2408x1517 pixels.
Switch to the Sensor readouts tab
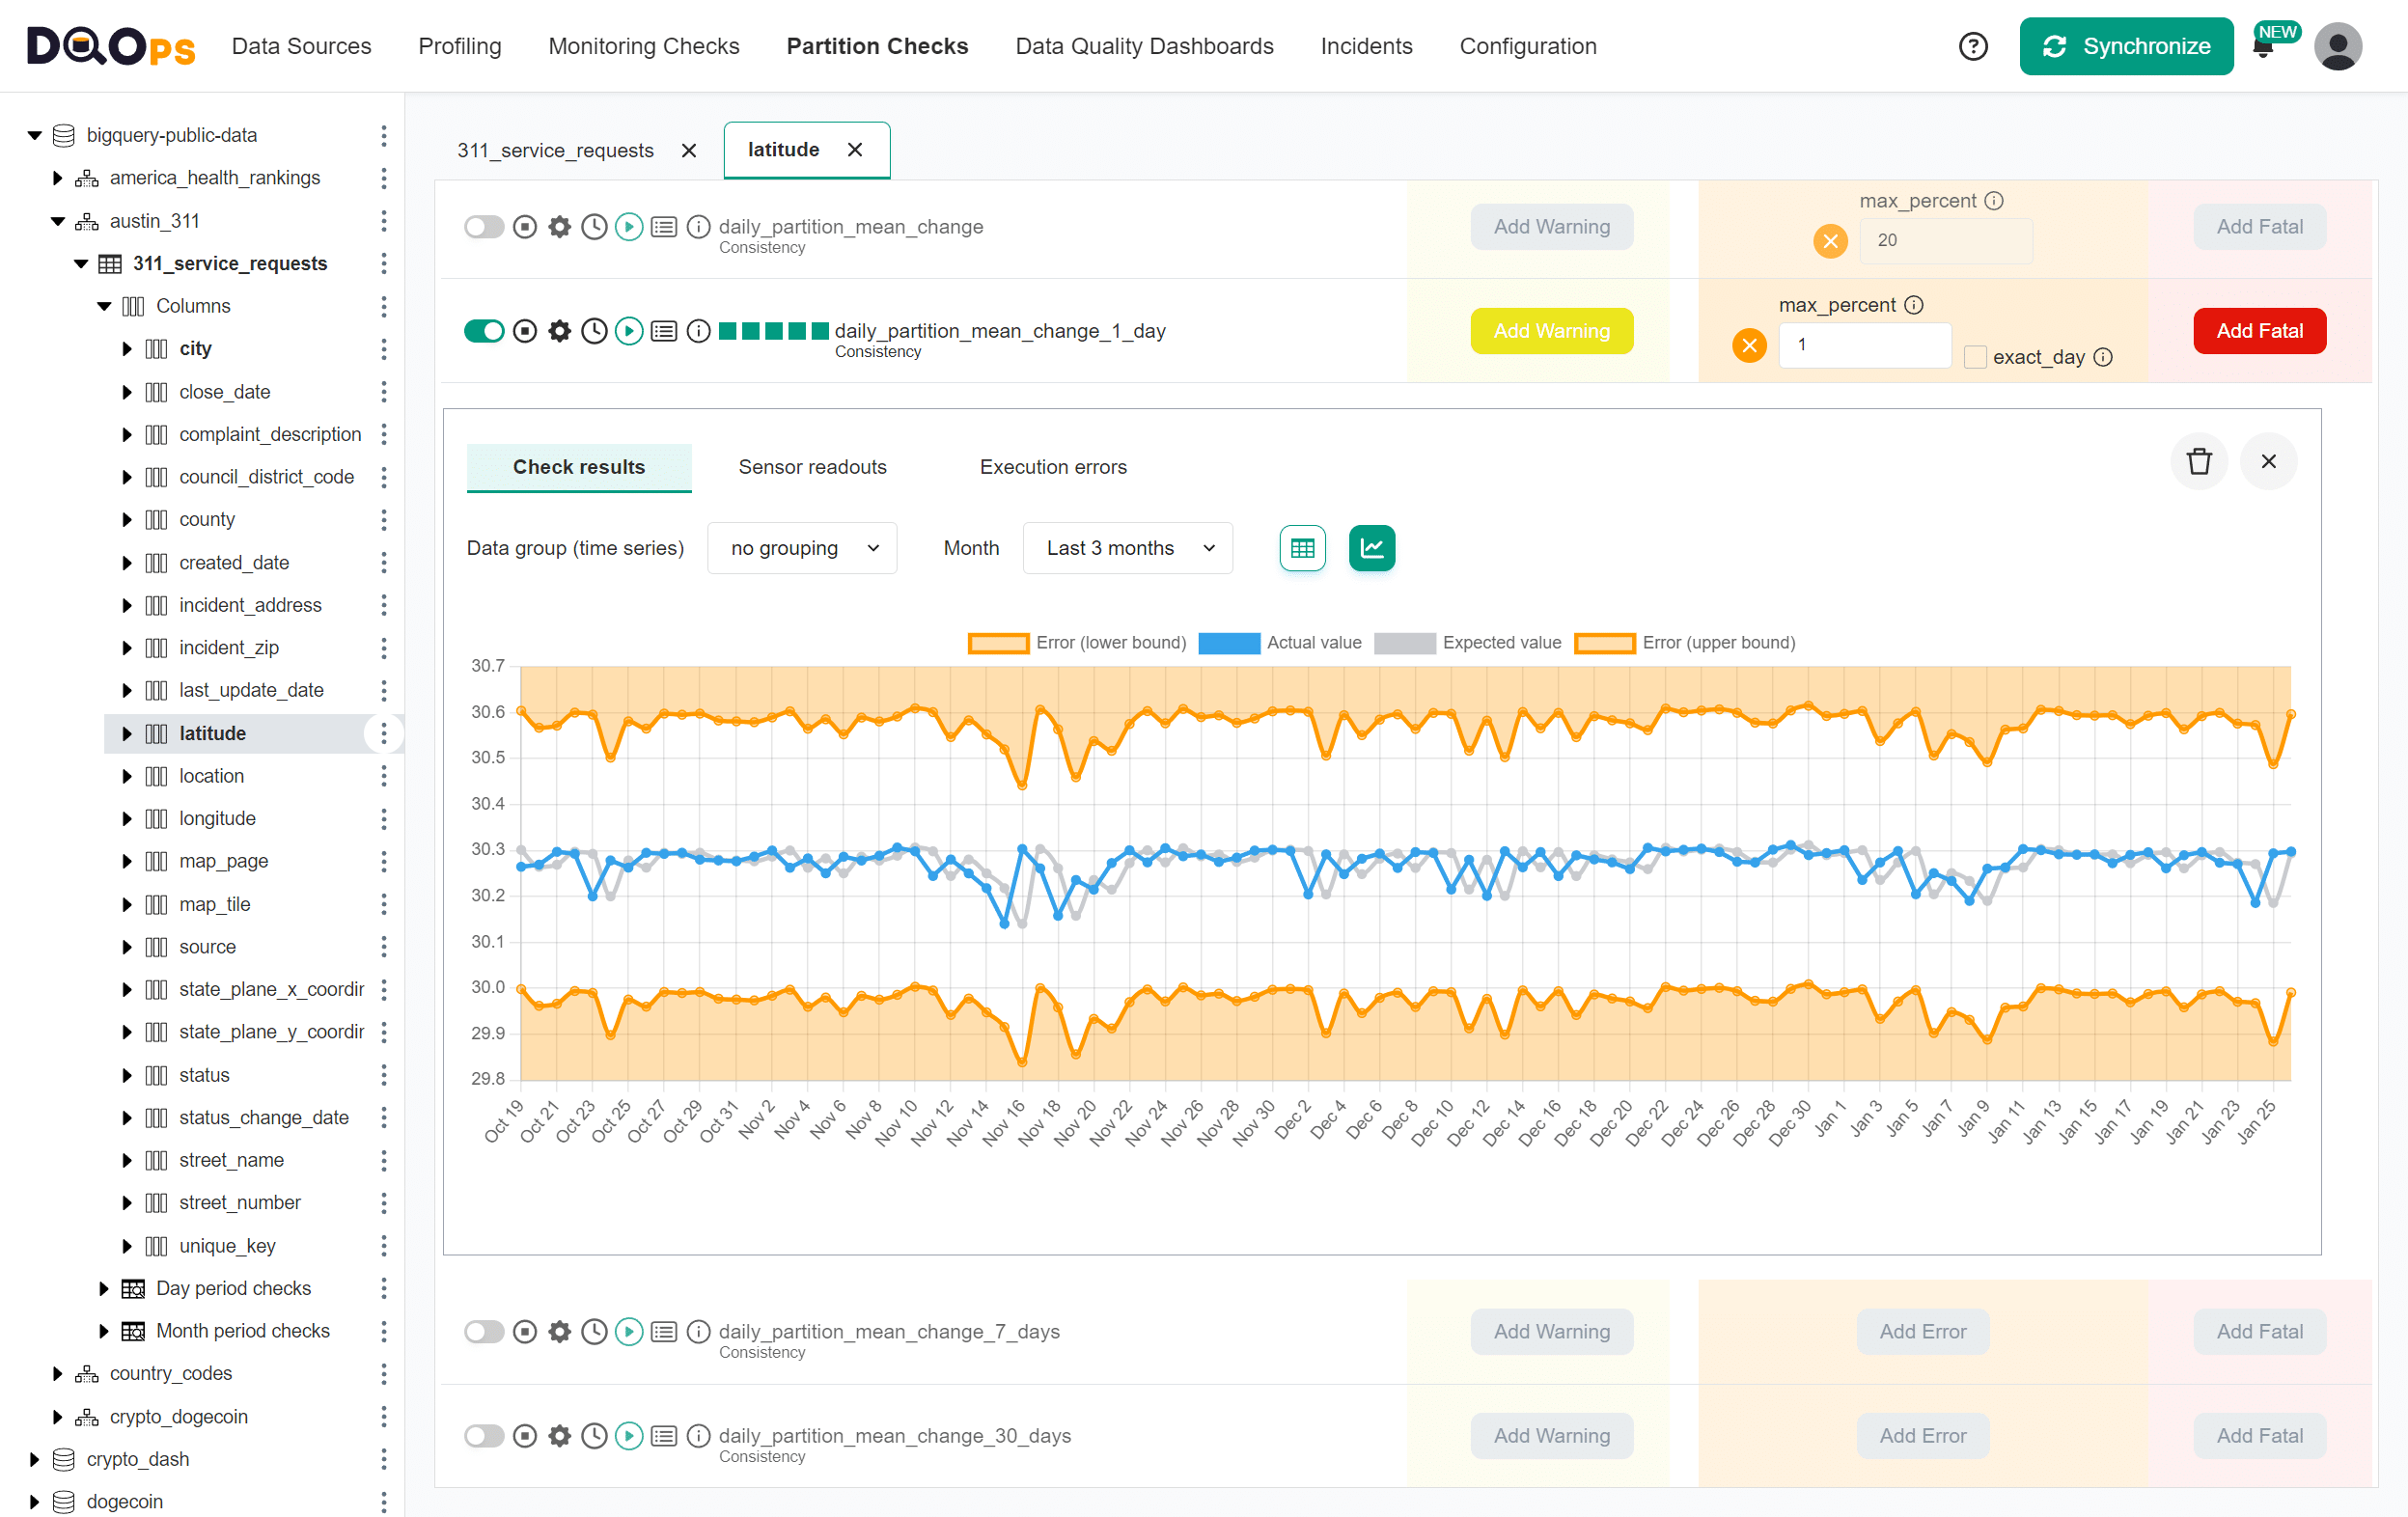click(x=812, y=467)
